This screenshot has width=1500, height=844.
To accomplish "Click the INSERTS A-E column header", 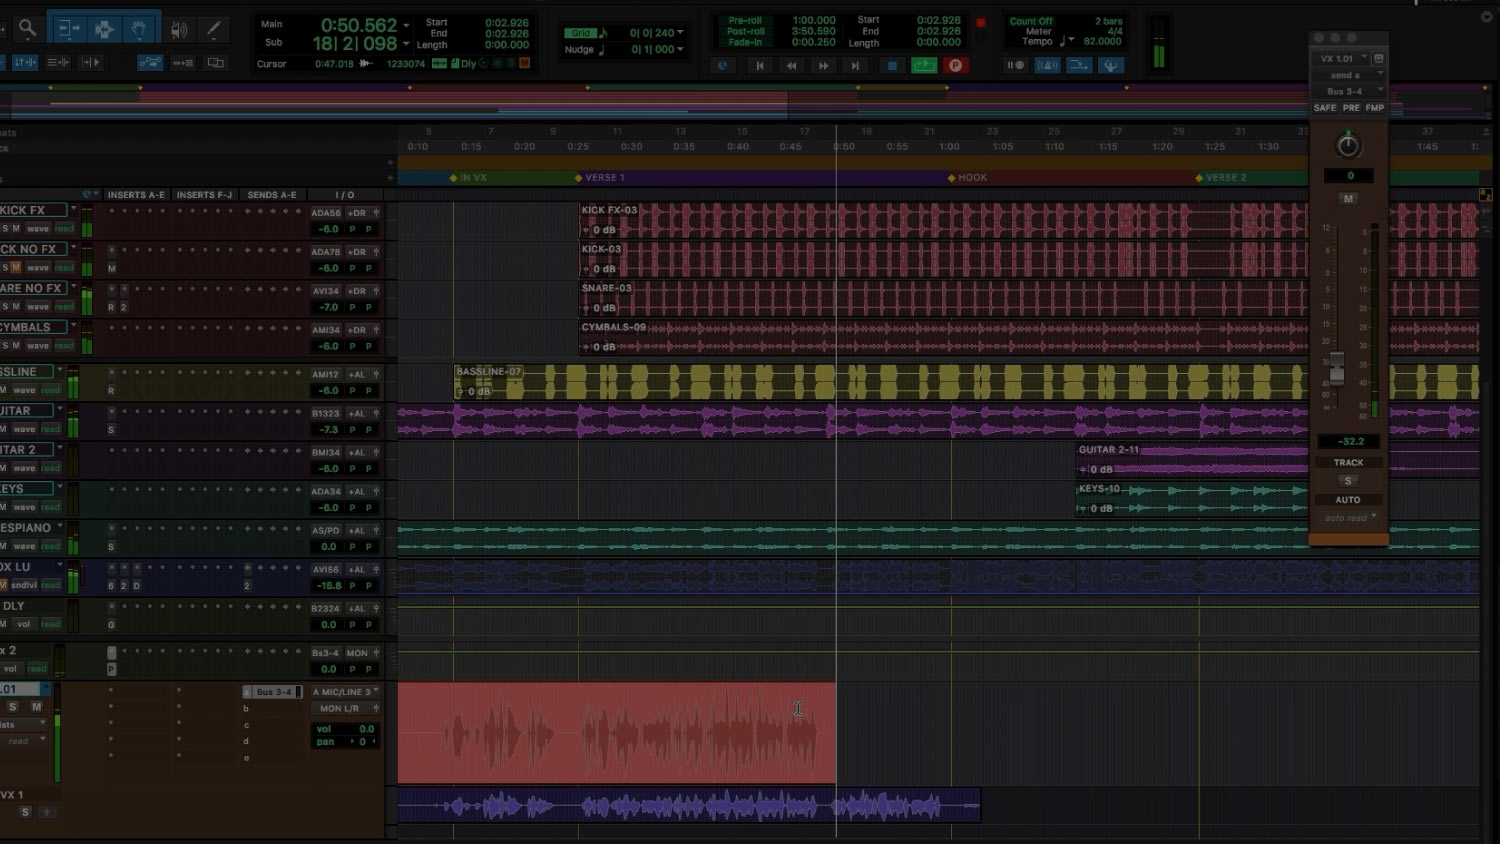I will (136, 195).
